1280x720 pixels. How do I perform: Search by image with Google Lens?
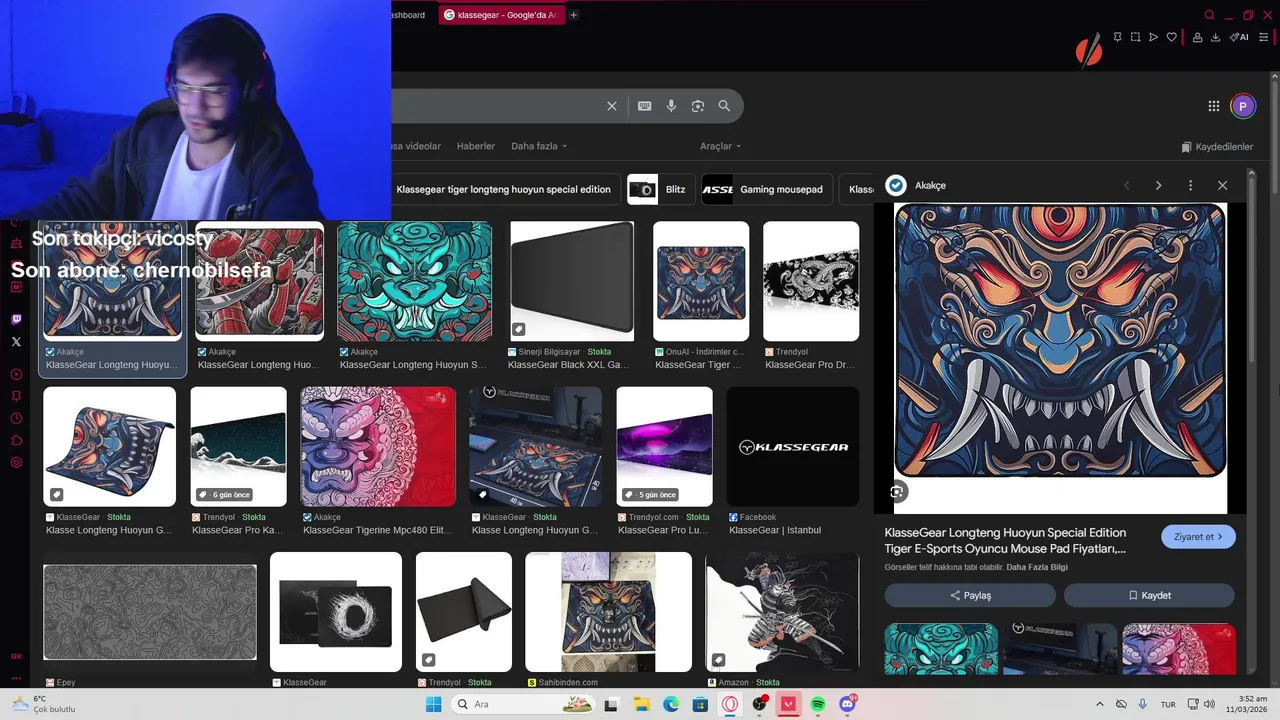[x=698, y=106]
